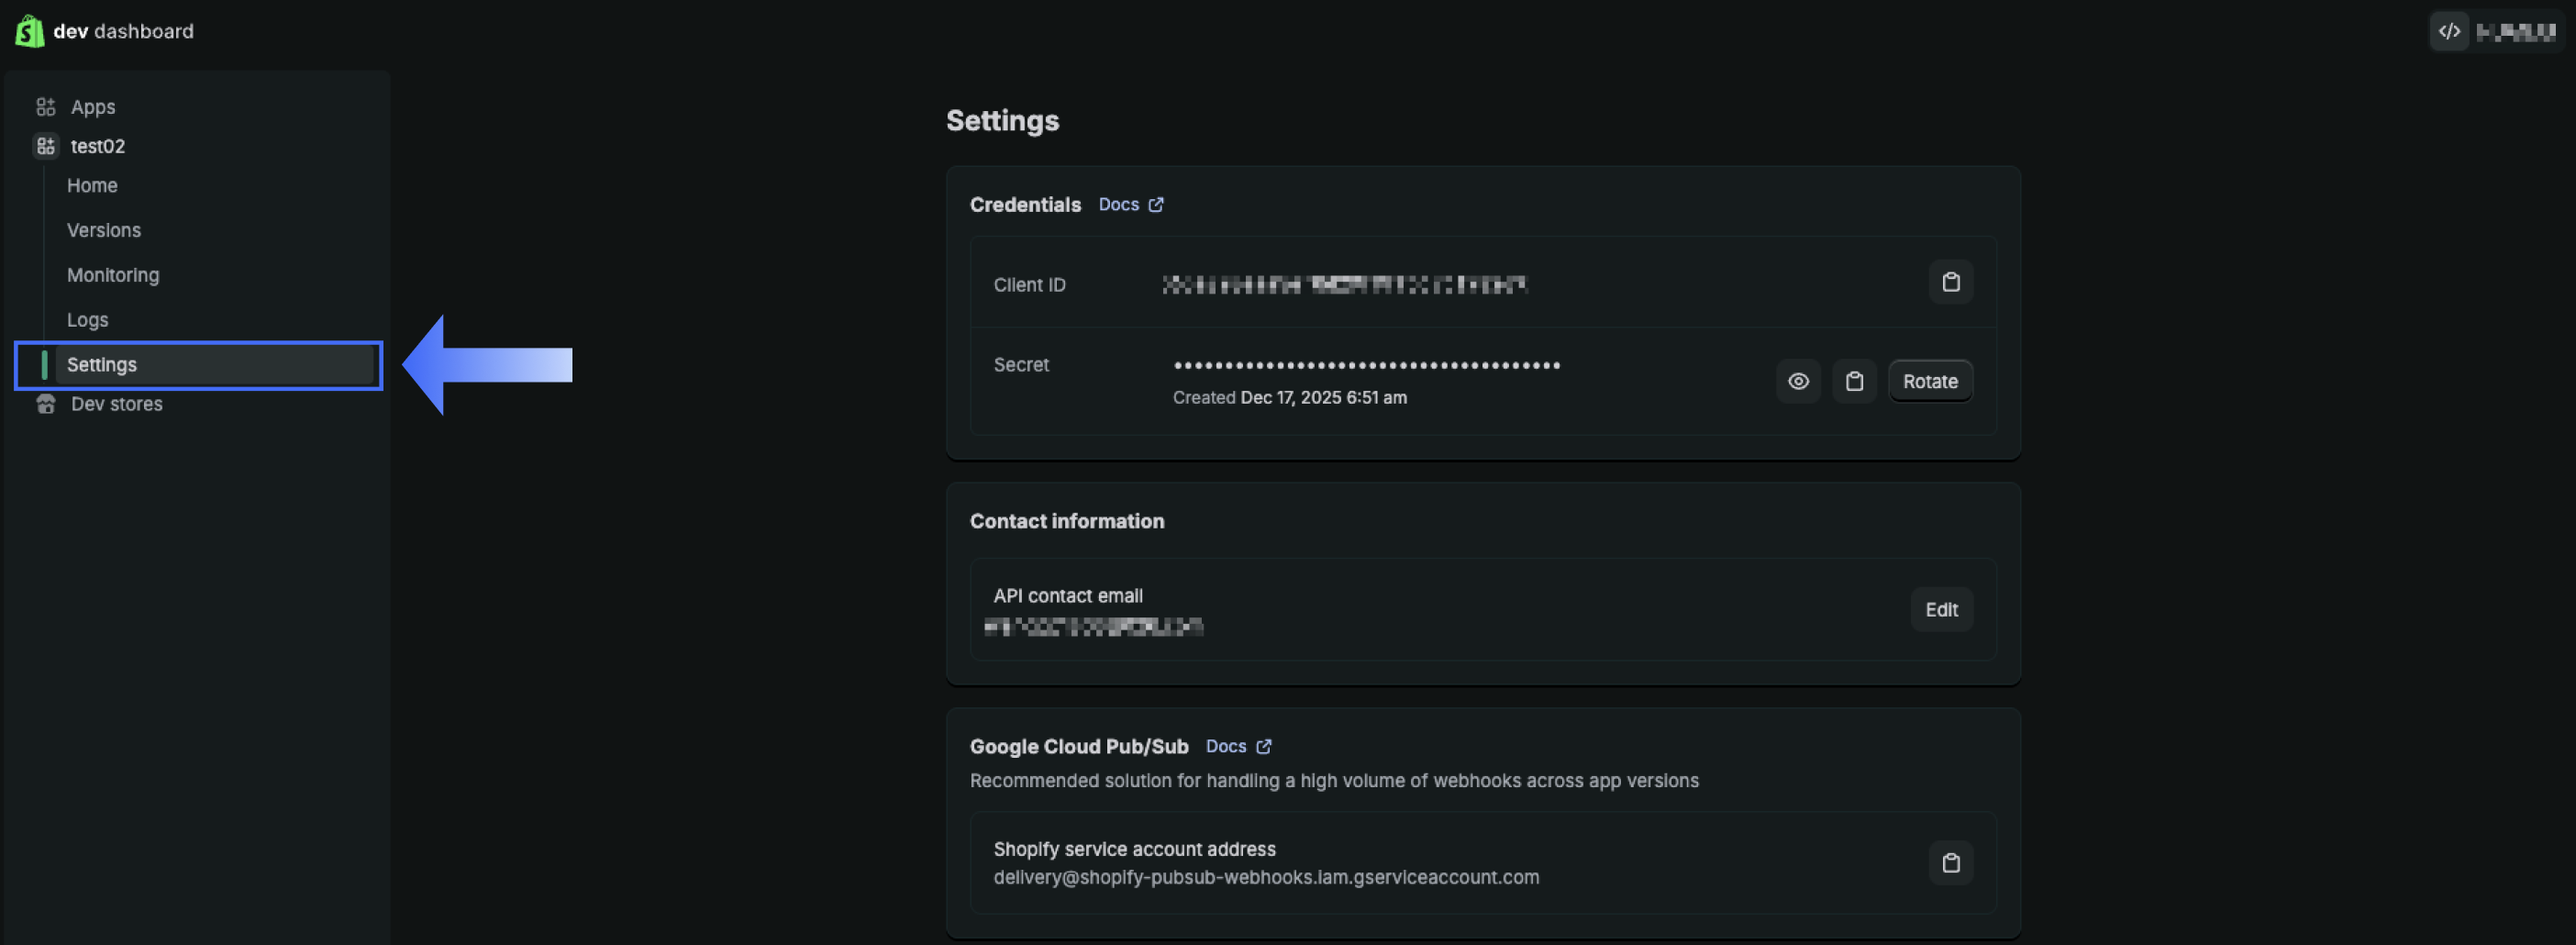Image resolution: width=2576 pixels, height=945 pixels.
Task: Reveal the Secret with eye icon
Action: coord(1797,382)
